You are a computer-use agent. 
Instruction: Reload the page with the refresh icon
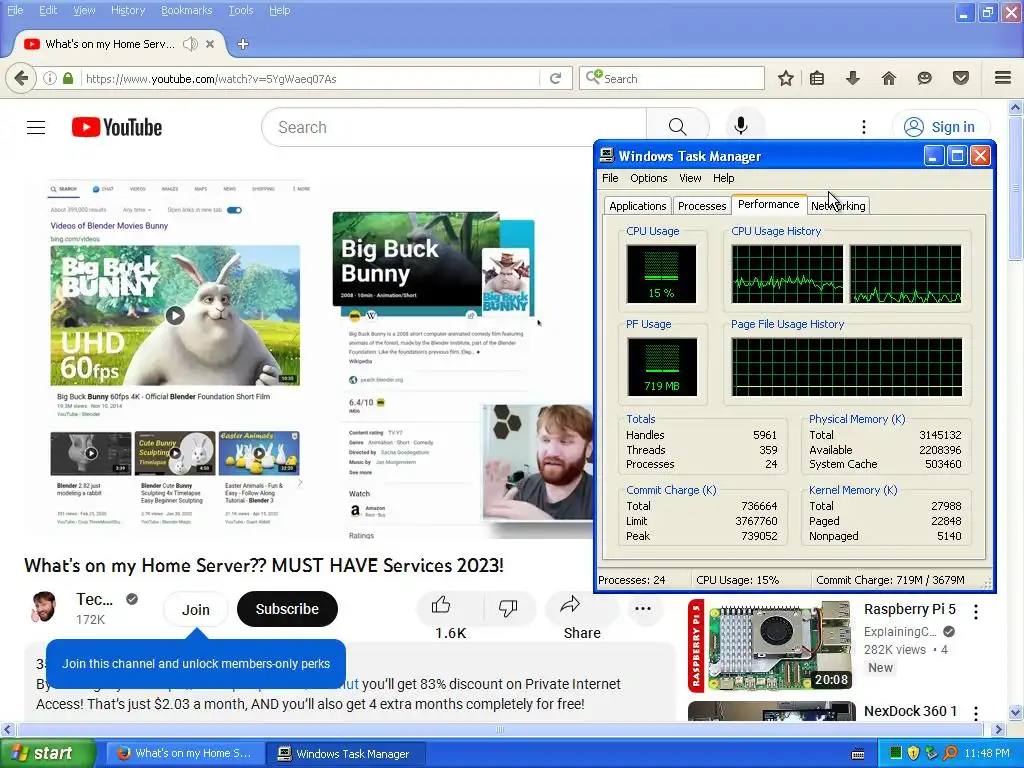pos(555,78)
